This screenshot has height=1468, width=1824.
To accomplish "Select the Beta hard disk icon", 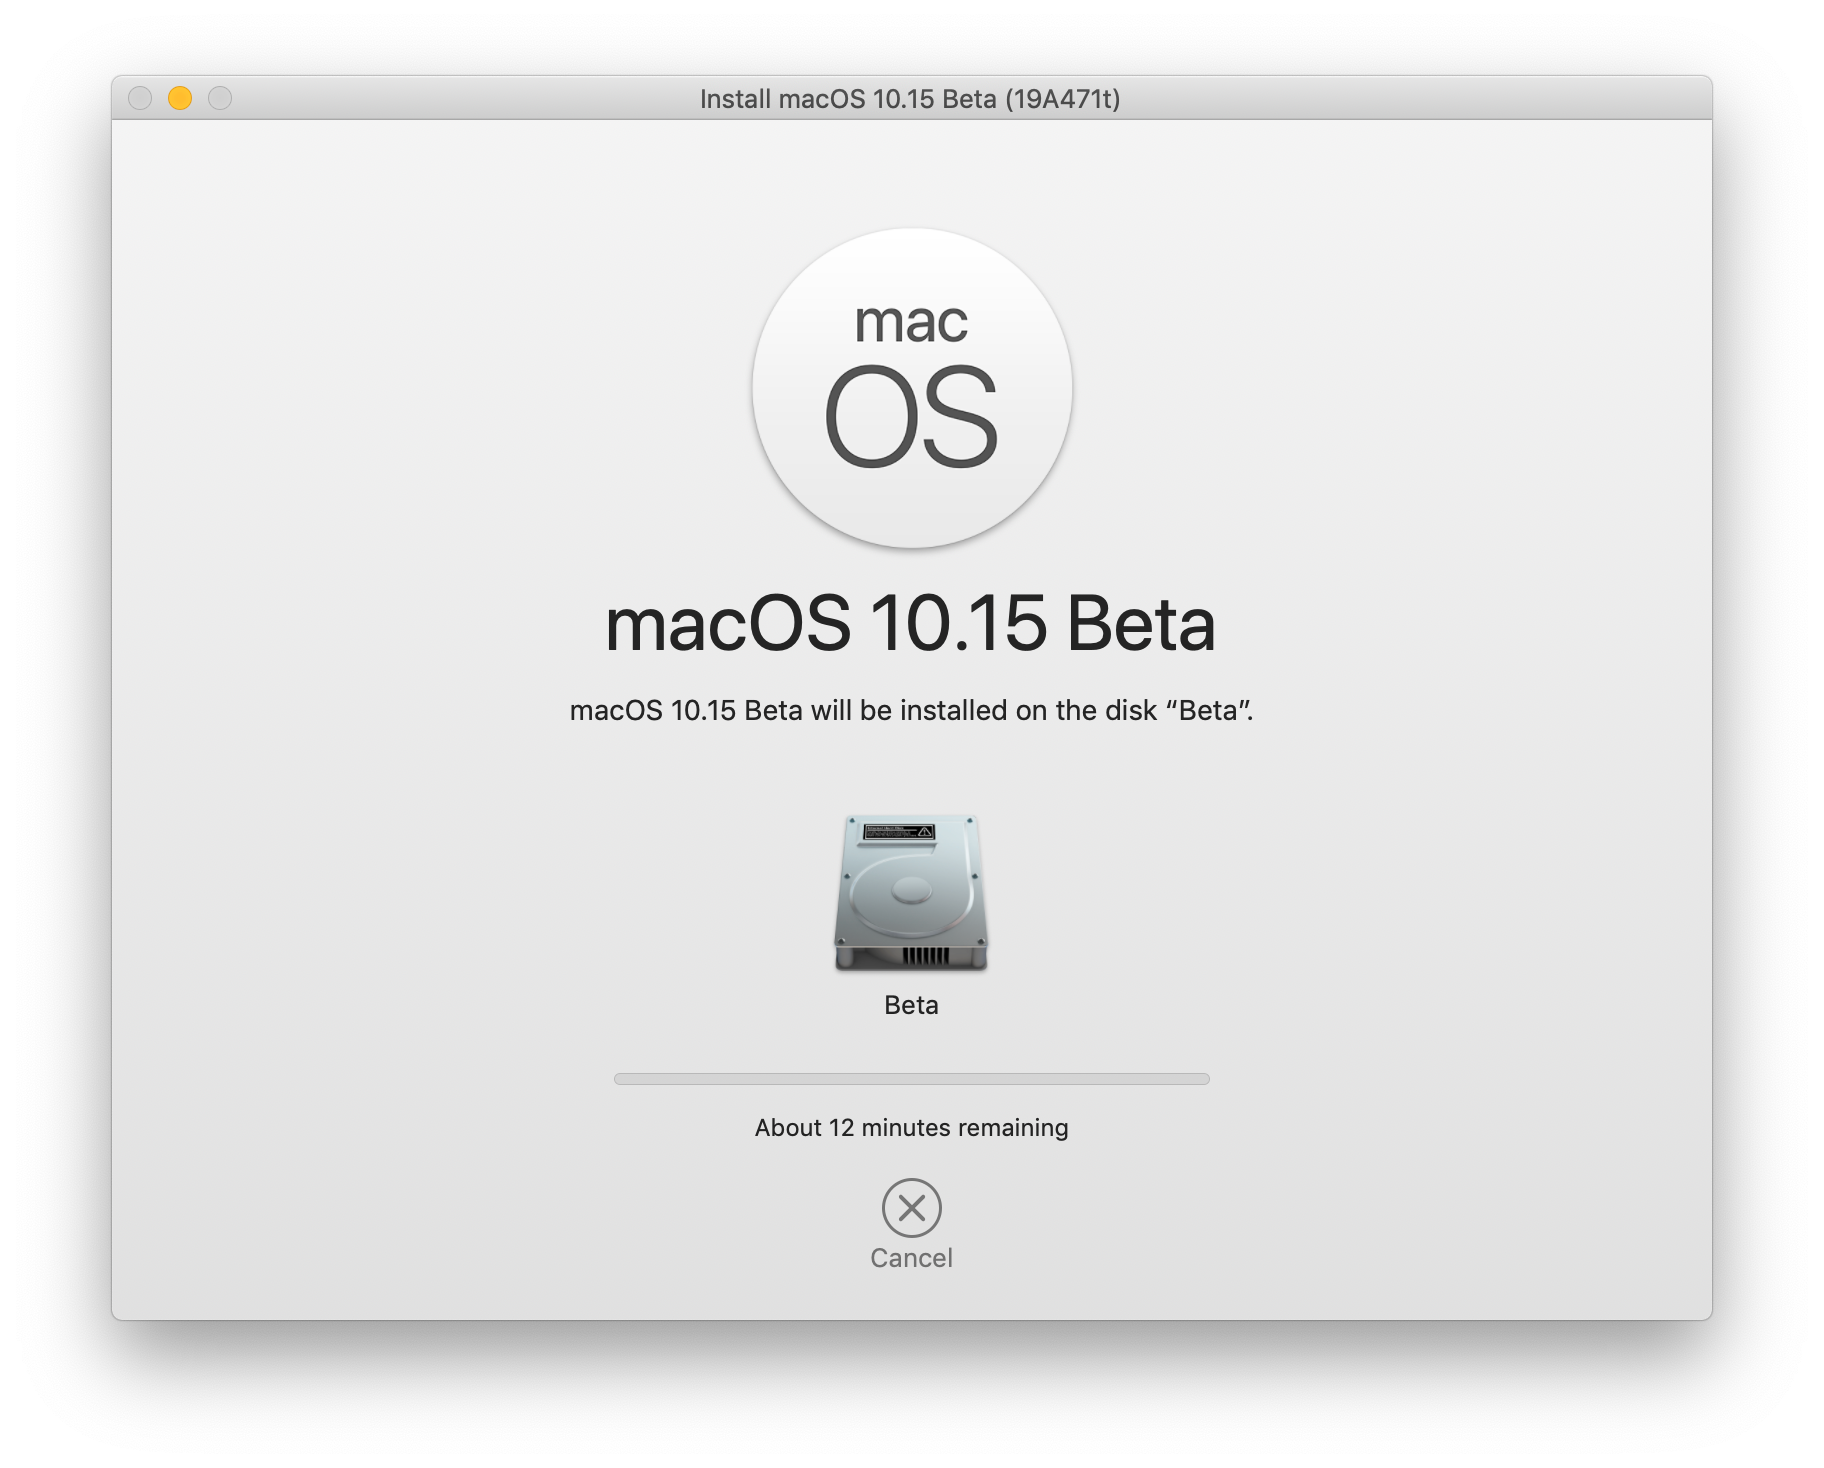I will (911, 892).
